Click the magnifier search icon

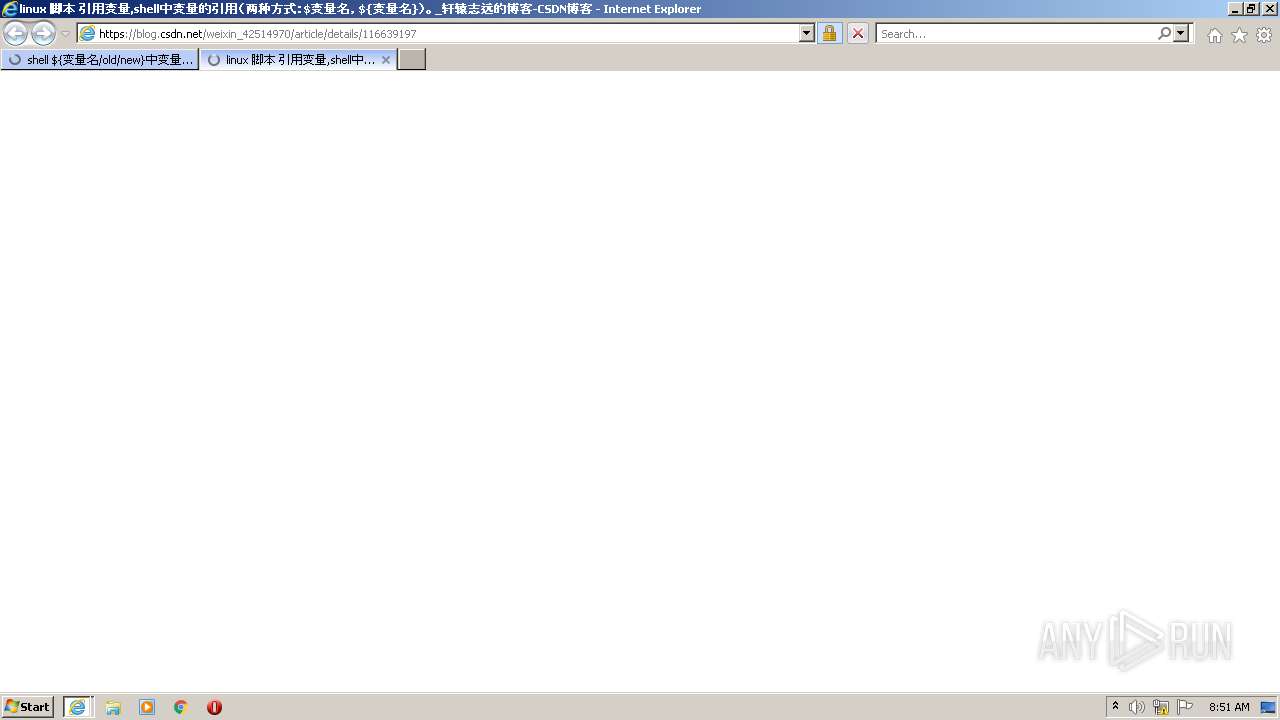coord(1164,34)
